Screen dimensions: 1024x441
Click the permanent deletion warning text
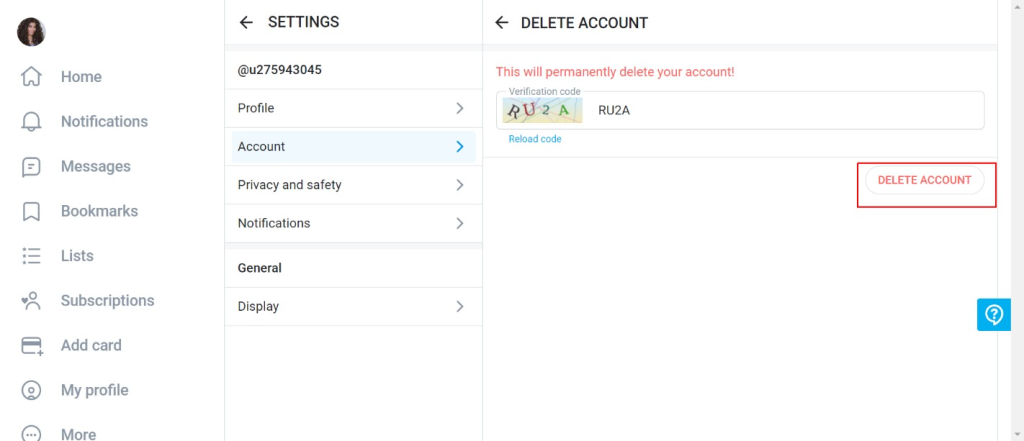point(615,72)
